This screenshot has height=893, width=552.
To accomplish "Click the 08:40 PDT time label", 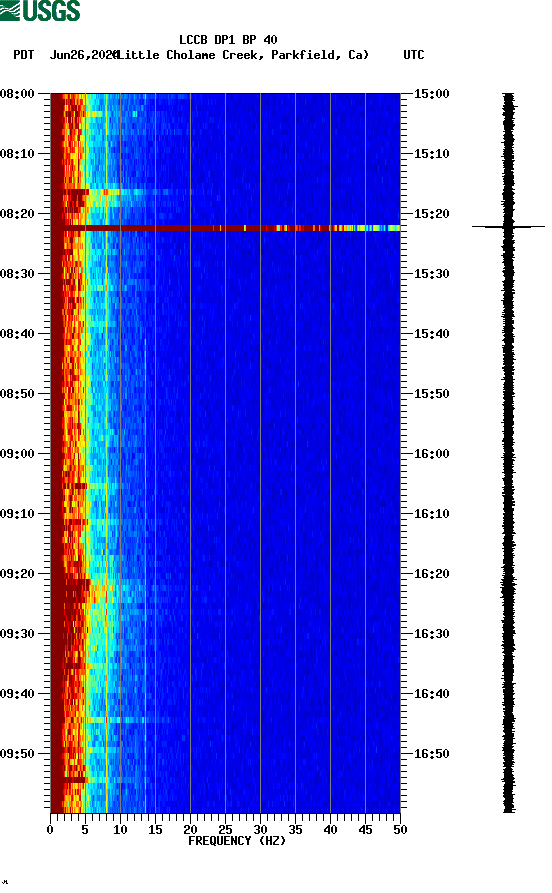I will 17,334.
